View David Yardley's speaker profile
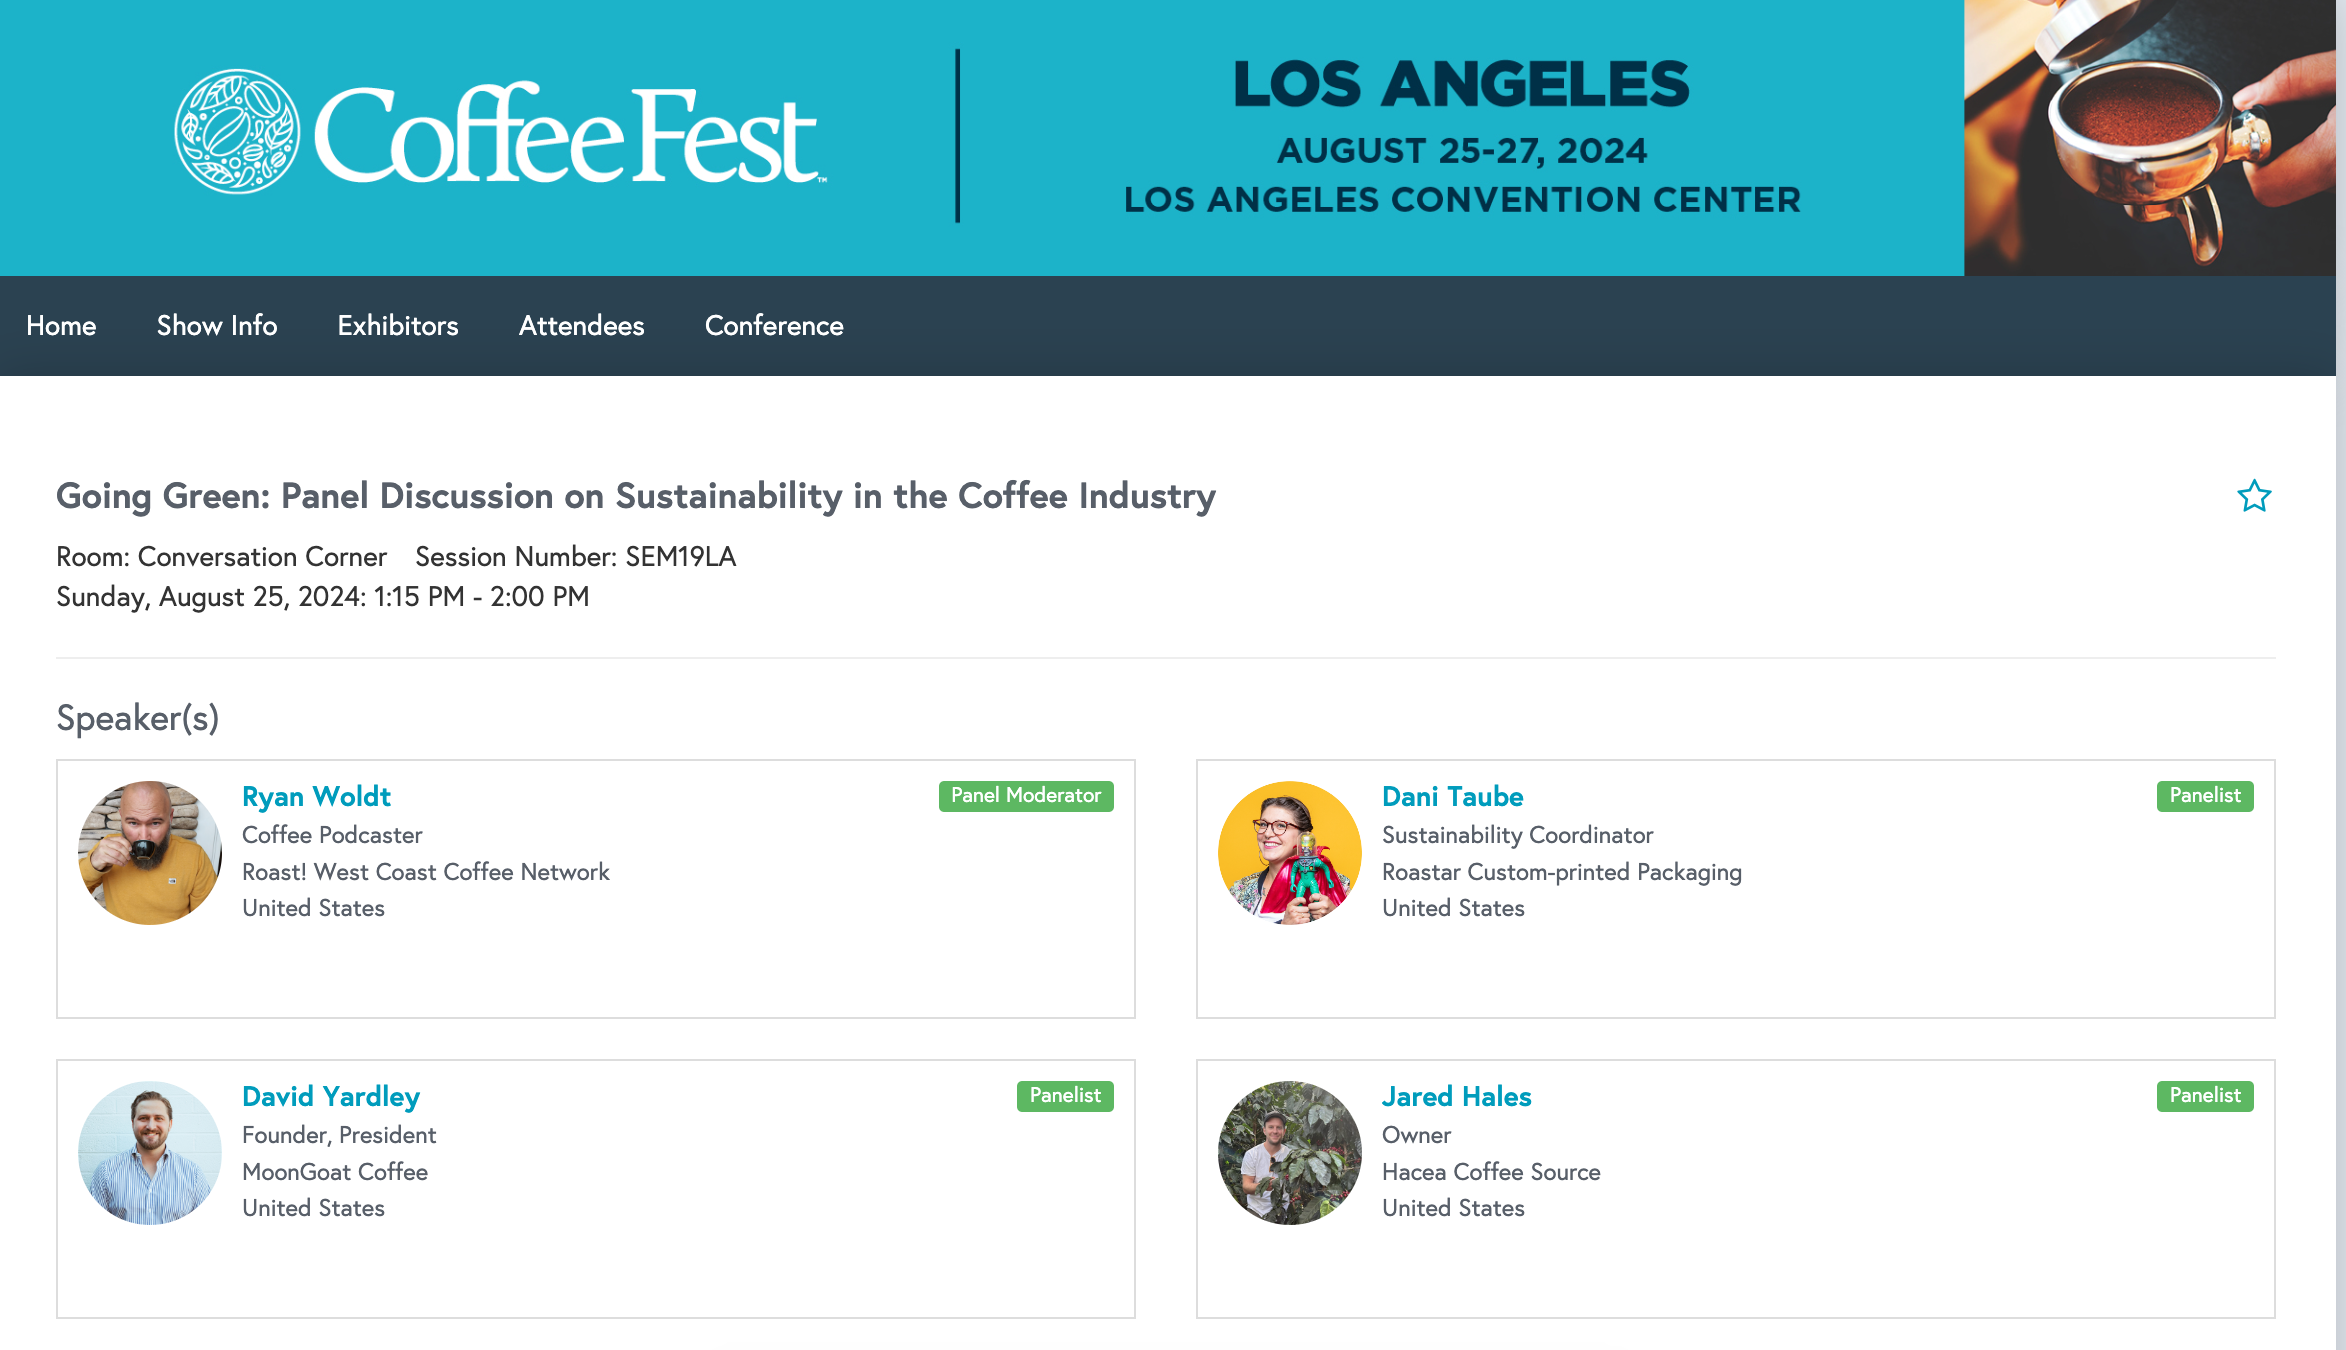The image size is (2346, 1350). click(x=331, y=1096)
